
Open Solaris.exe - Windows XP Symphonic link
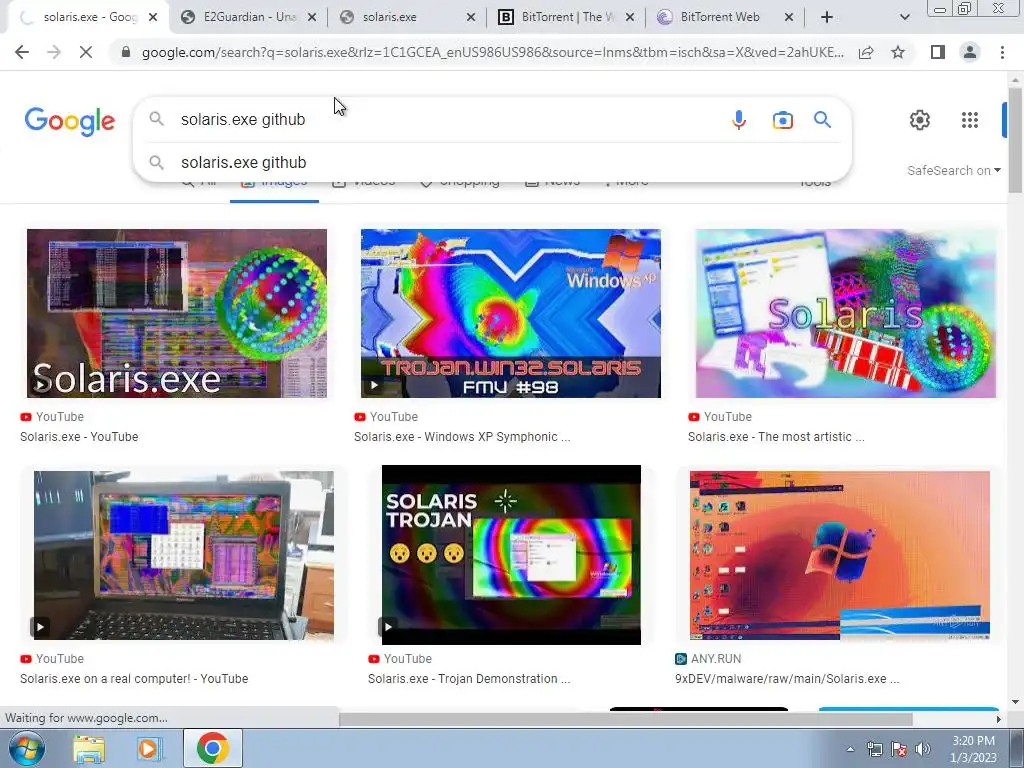pos(462,437)
